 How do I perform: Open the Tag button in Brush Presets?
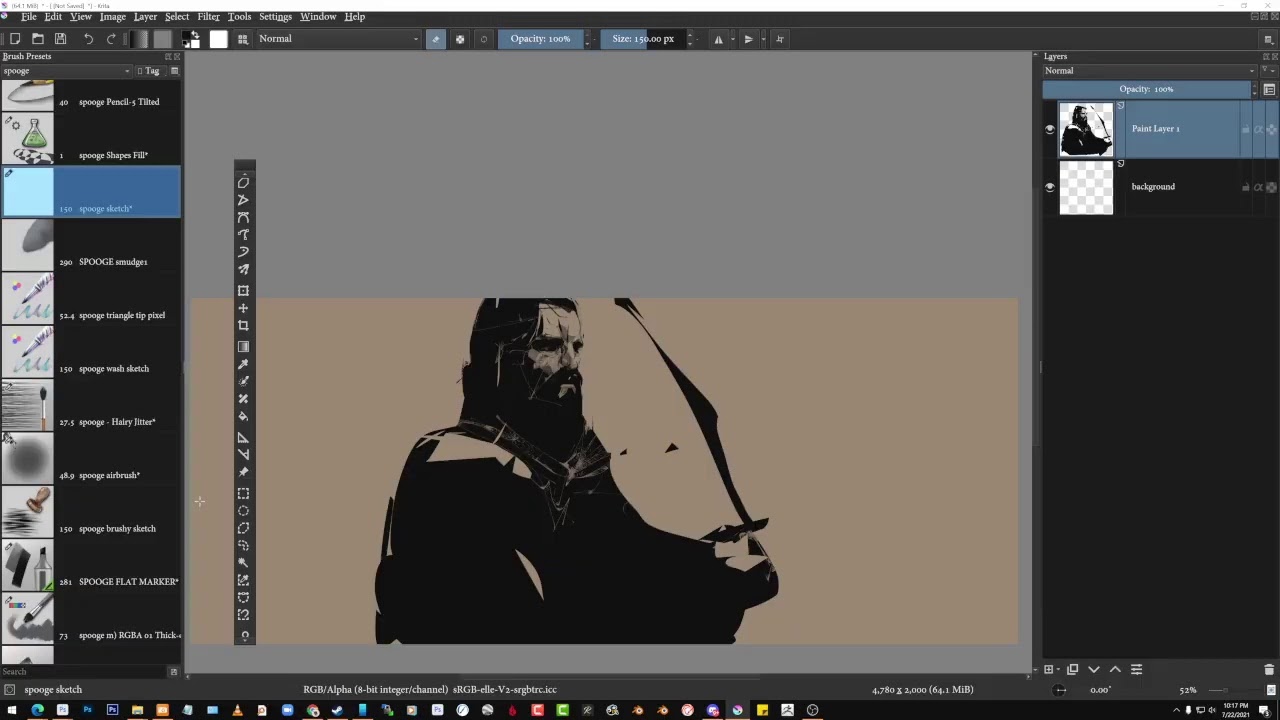click(x=149, y=71)
